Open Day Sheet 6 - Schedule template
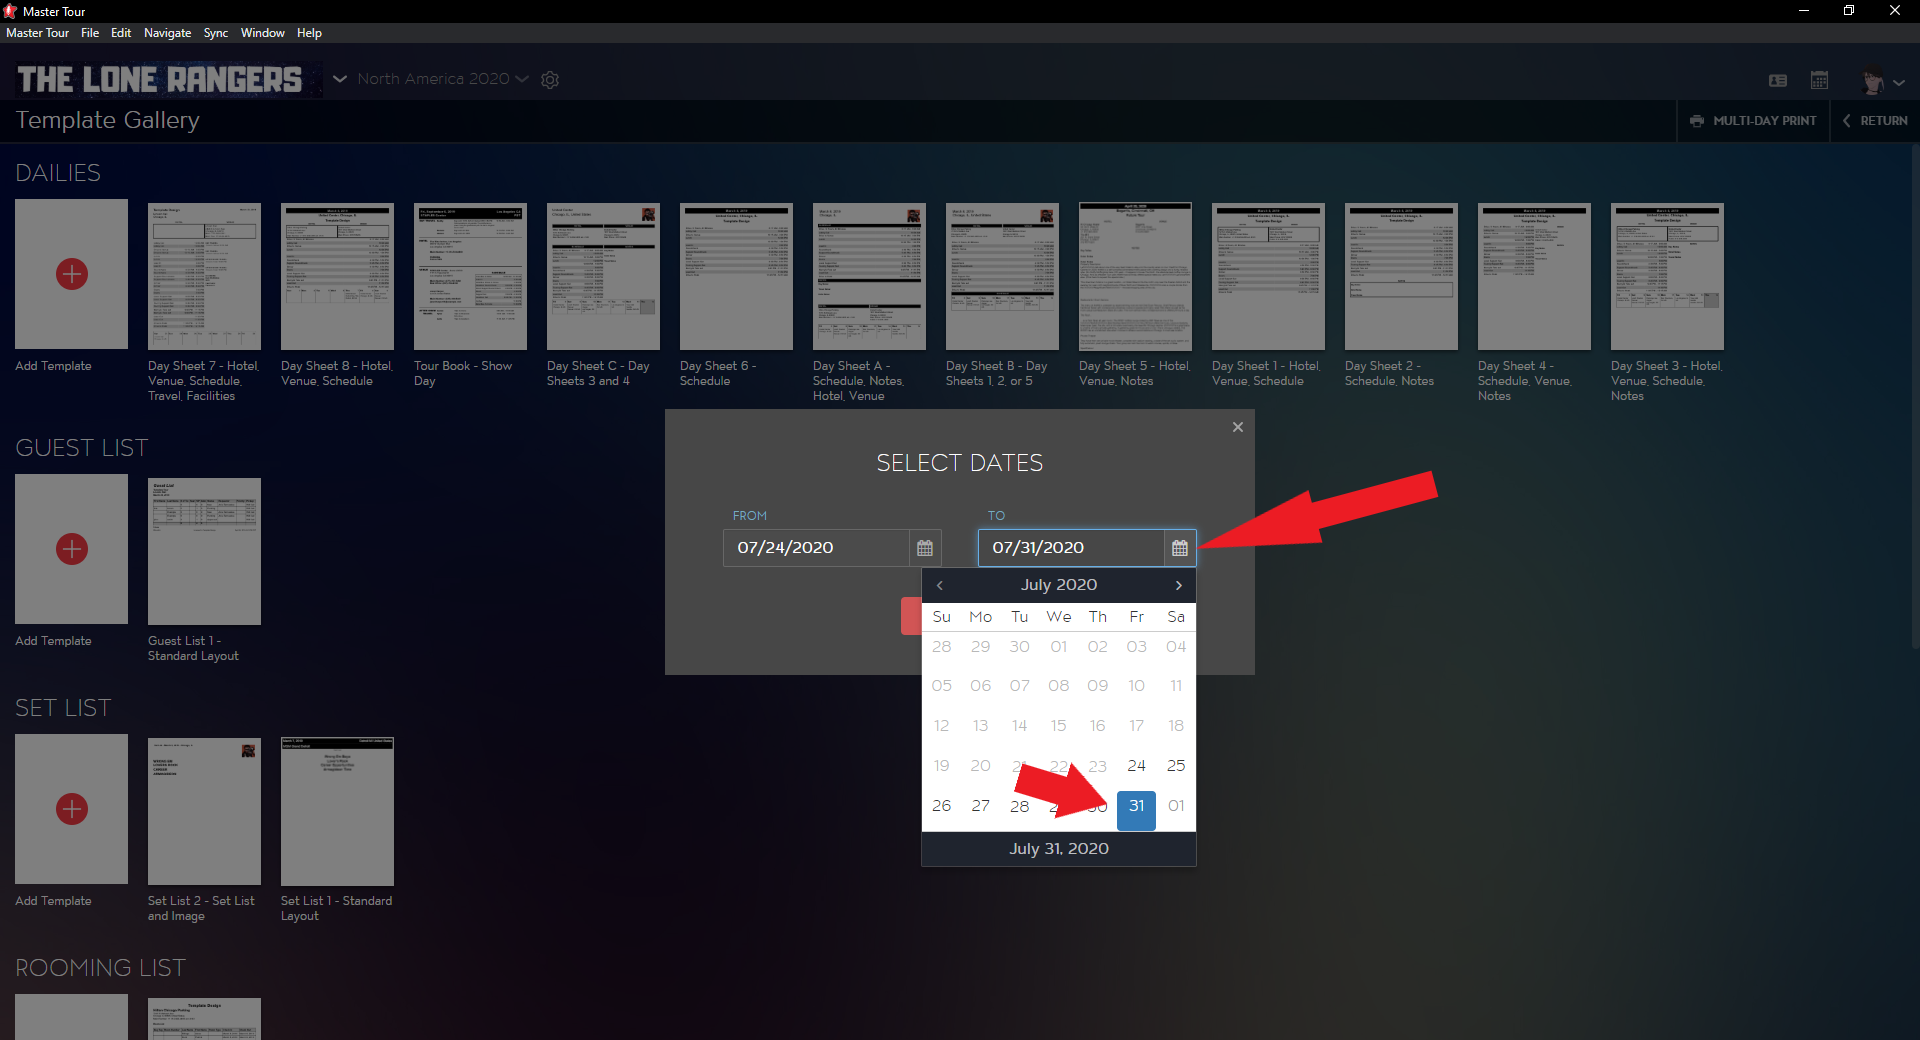Image resolution: width=1920 pixels, height=1040 pixels. point(736,276)
